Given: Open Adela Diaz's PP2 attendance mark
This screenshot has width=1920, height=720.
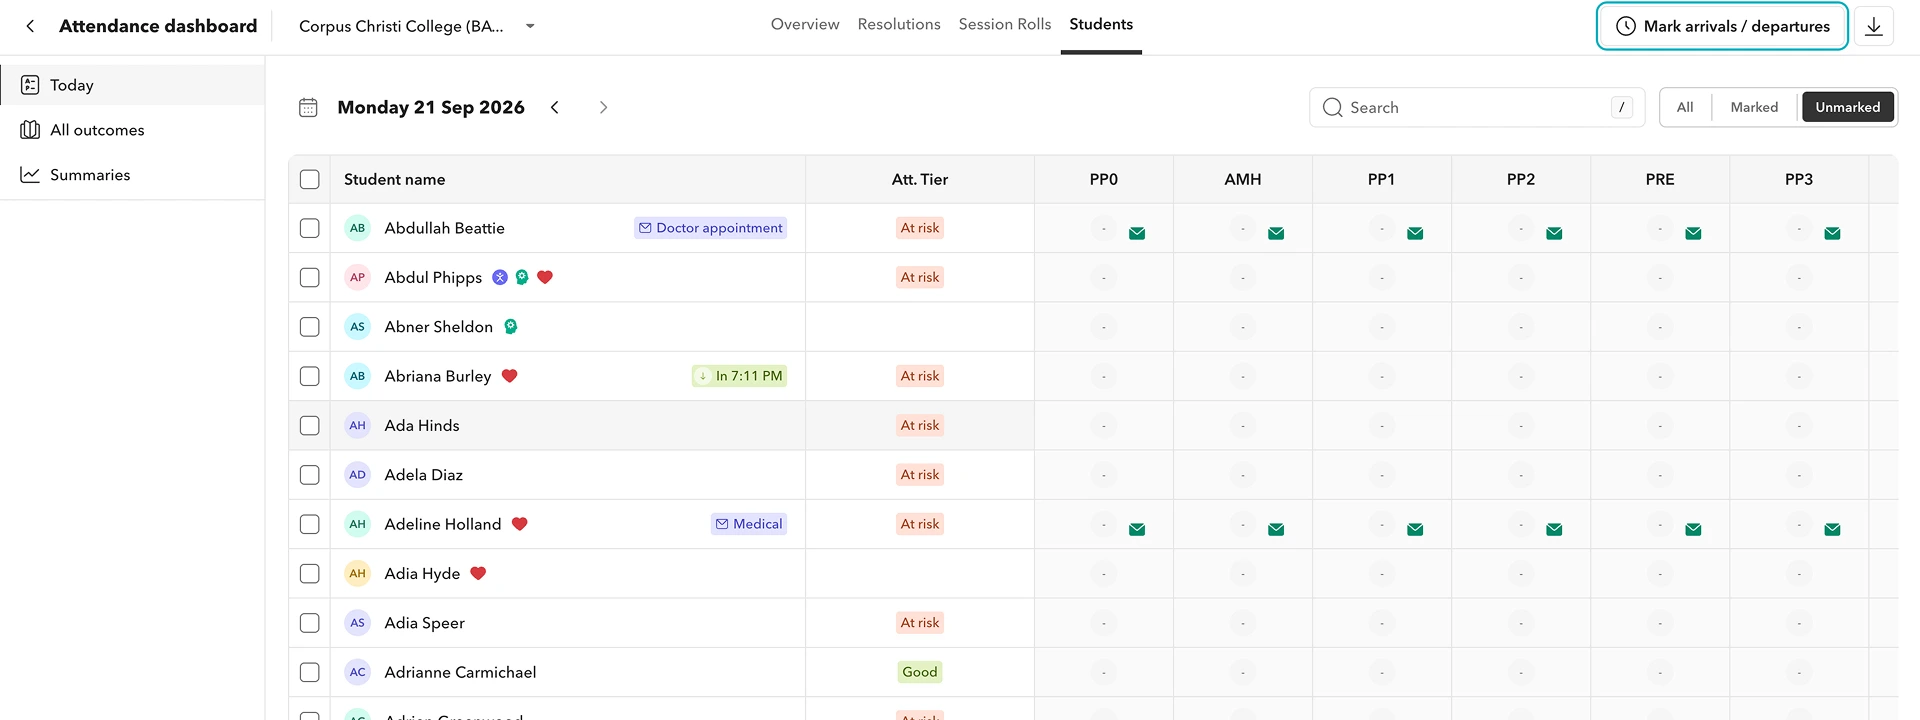Looking at the screenshot, I should click(1521, 475).
